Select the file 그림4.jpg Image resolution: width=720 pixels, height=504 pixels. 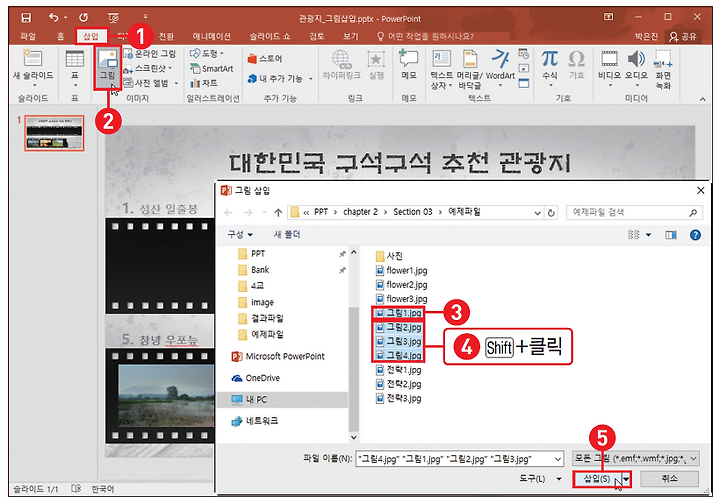[x=399, y=355]
